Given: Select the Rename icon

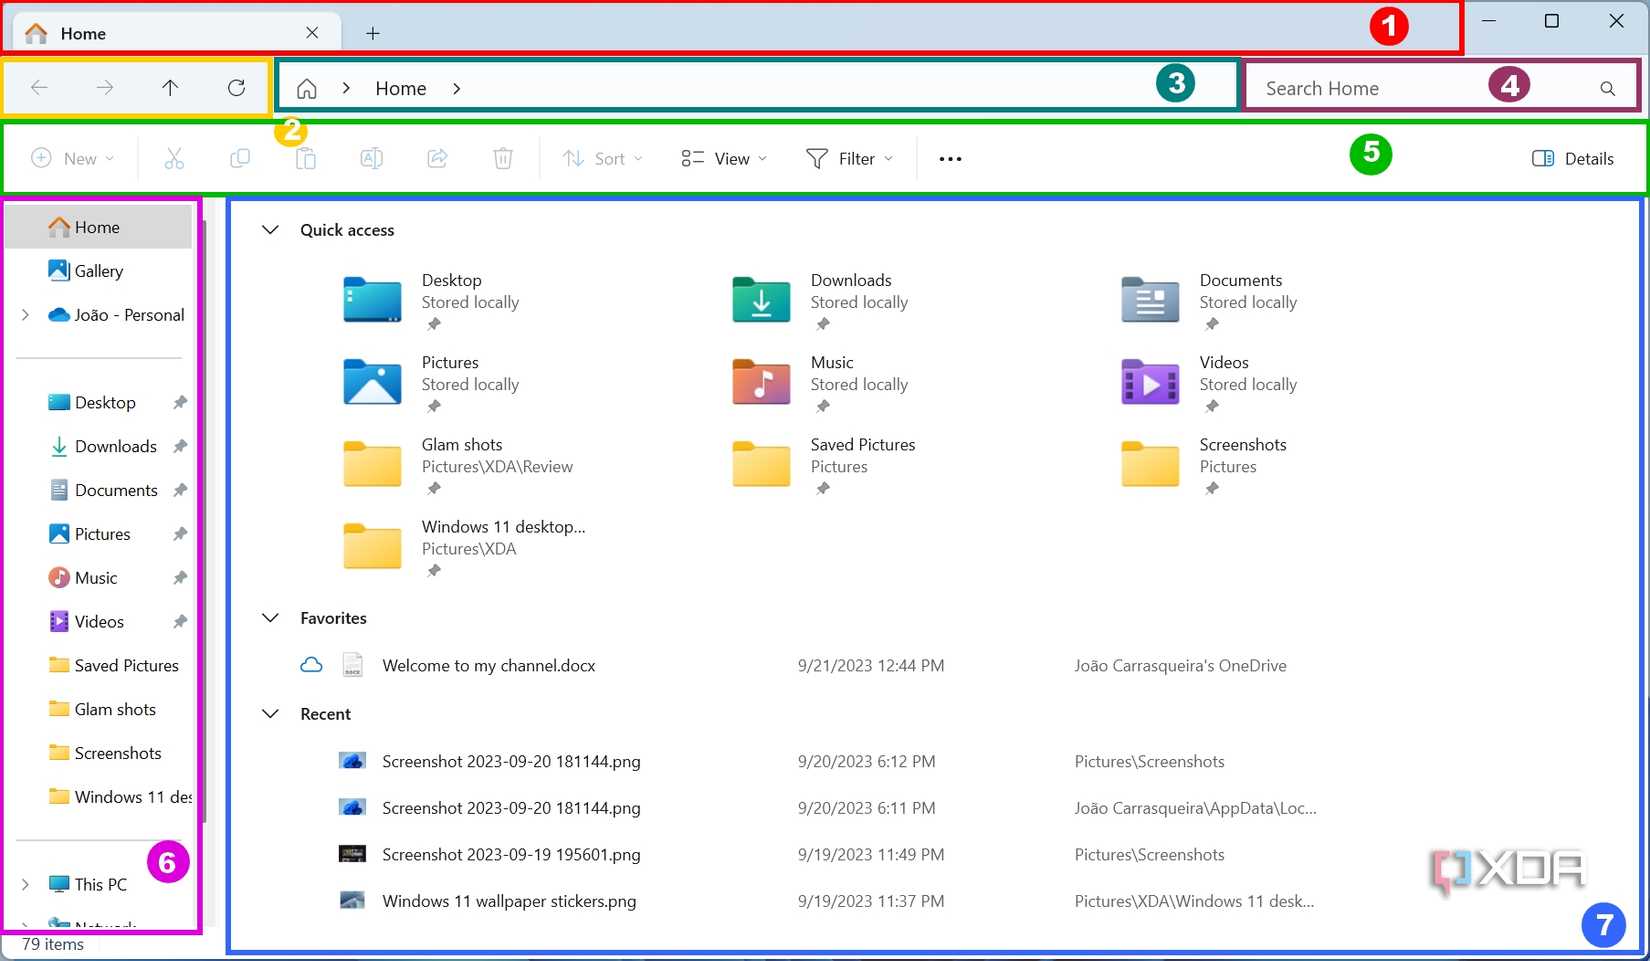Looking at the screenshot, I should [371, 158].
